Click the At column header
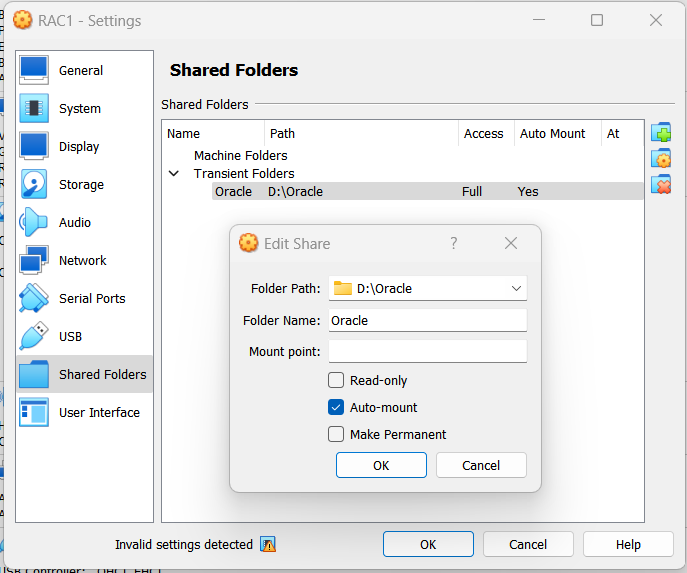 (622, 134)
